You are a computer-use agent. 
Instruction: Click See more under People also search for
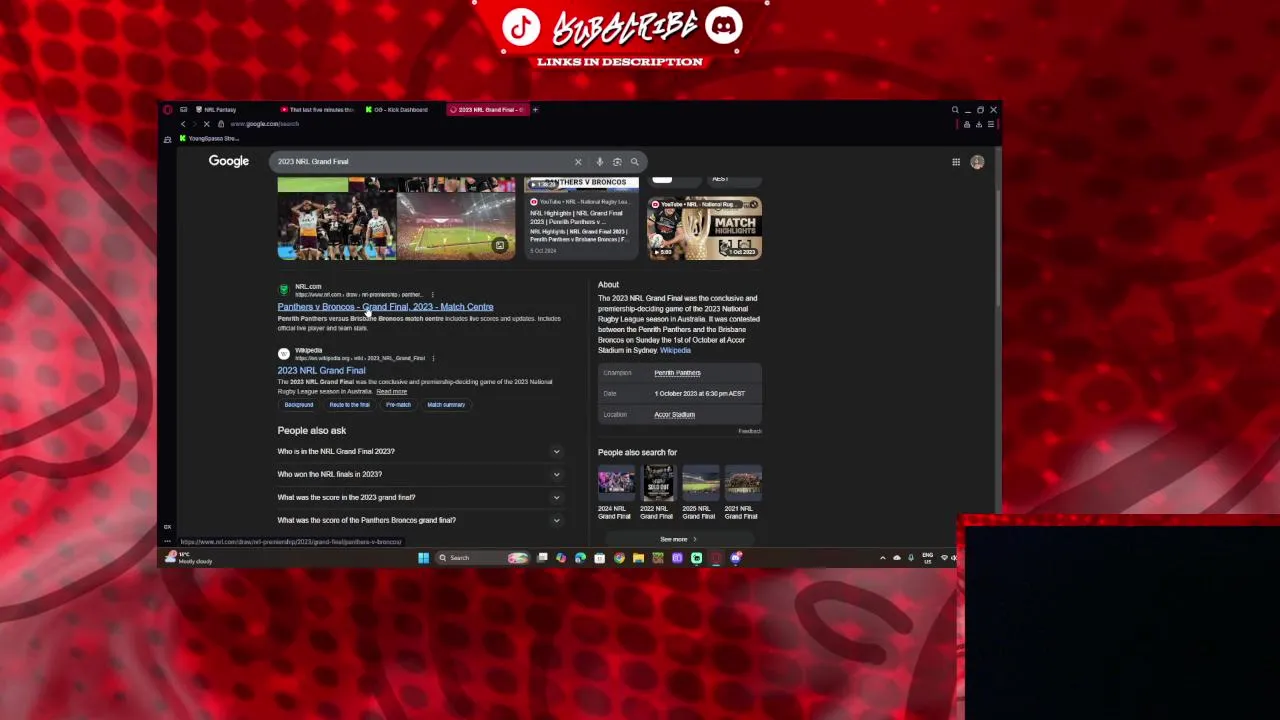[x=678, y=540]
